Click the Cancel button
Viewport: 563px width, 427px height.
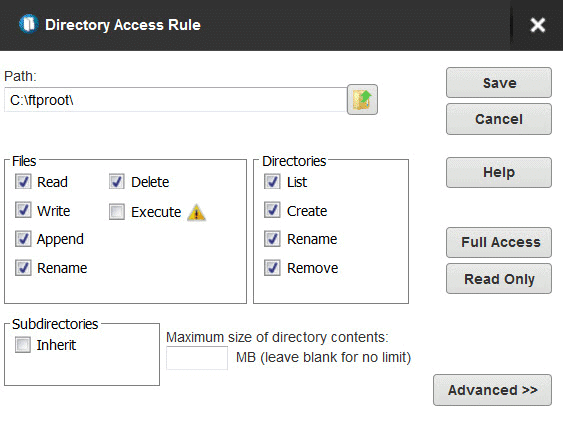click(x=499, y=119)
